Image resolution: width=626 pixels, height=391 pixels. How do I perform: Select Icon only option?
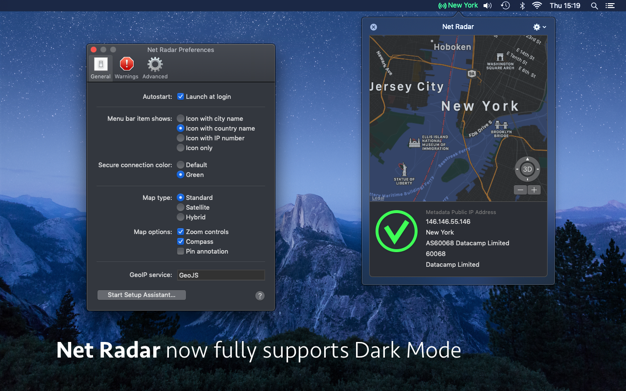(x=180, y=148)
